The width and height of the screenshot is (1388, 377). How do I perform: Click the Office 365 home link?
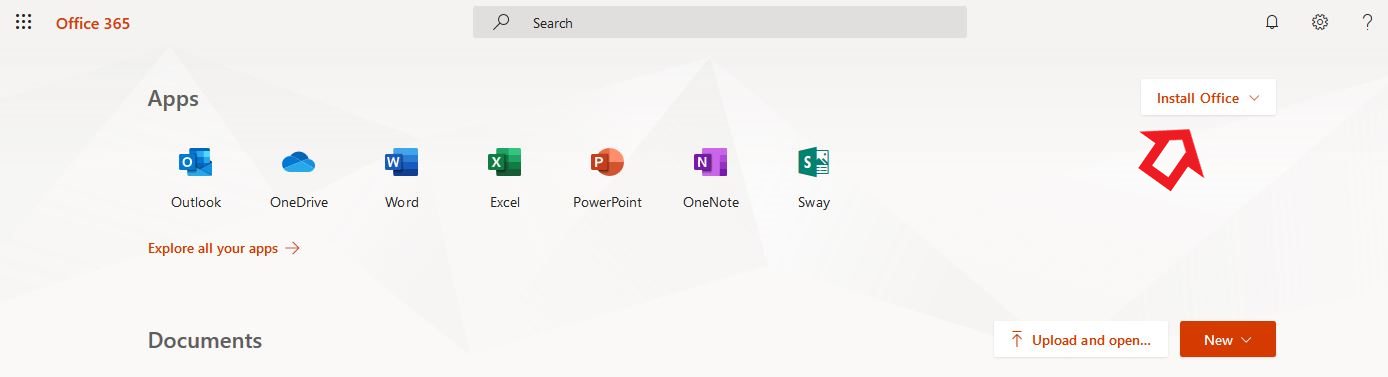coord(93,23)
